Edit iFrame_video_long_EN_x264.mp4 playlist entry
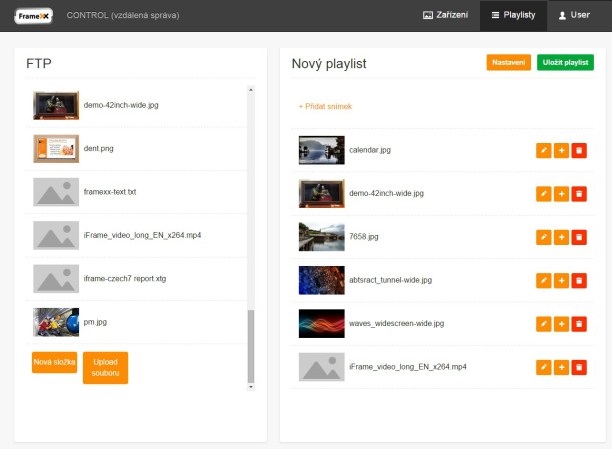 pyautogui.click(x=544, y=367)
